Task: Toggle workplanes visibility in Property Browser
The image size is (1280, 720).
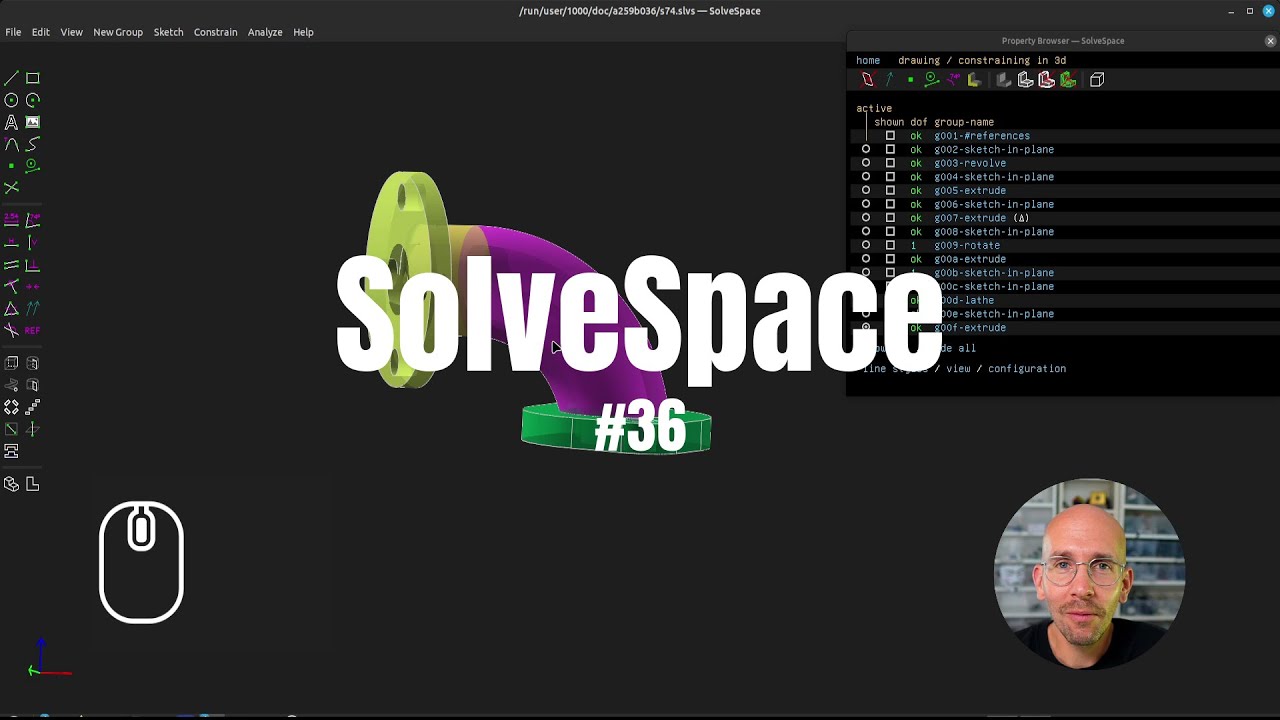Action: pyautogui.click(x=867, y=80)
